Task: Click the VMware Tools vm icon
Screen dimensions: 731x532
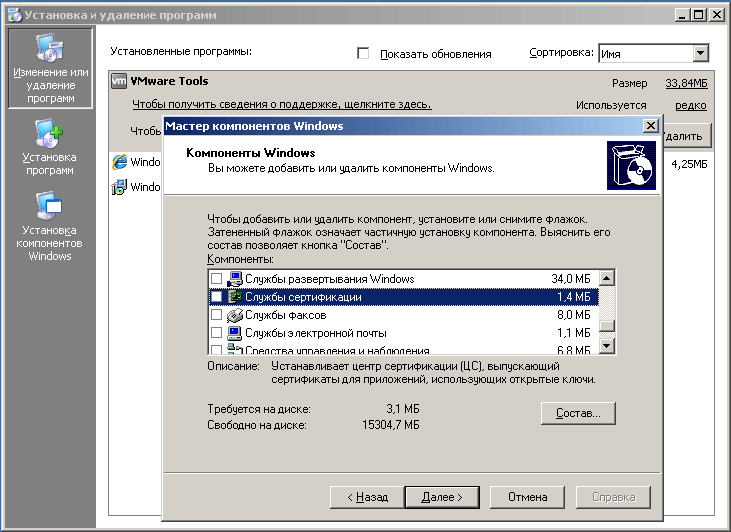Action: tap(118, 81)
